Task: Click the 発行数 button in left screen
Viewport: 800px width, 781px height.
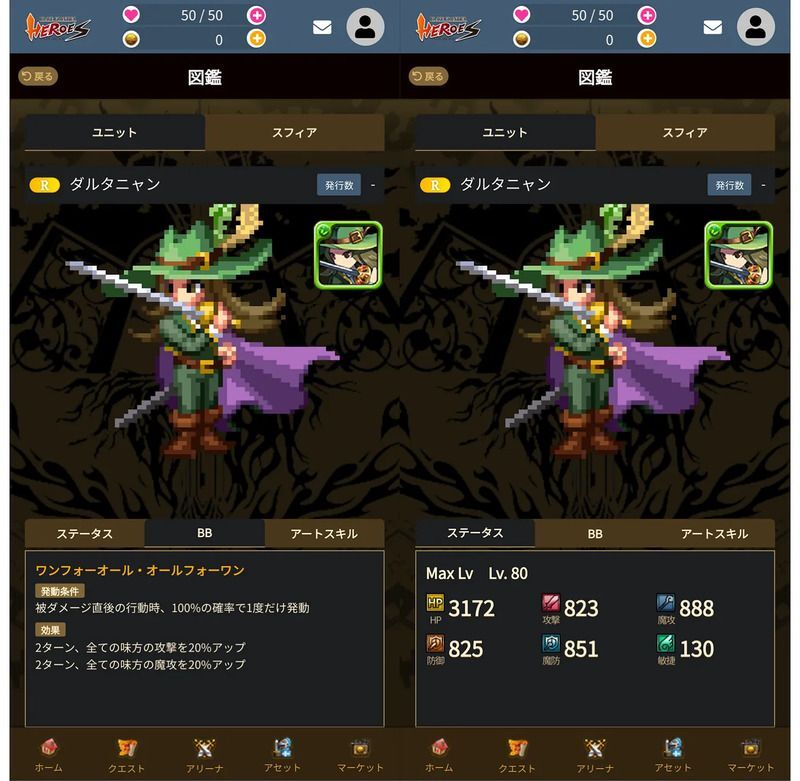Action: [x=339, y=185]
